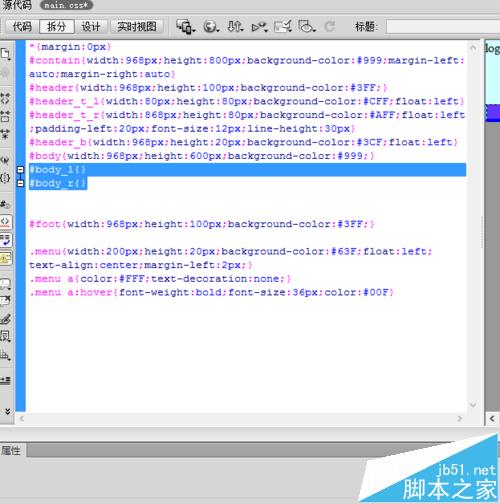
Task: Click the auto;margin-right:auto} line
Action: [x=102, y=74]
